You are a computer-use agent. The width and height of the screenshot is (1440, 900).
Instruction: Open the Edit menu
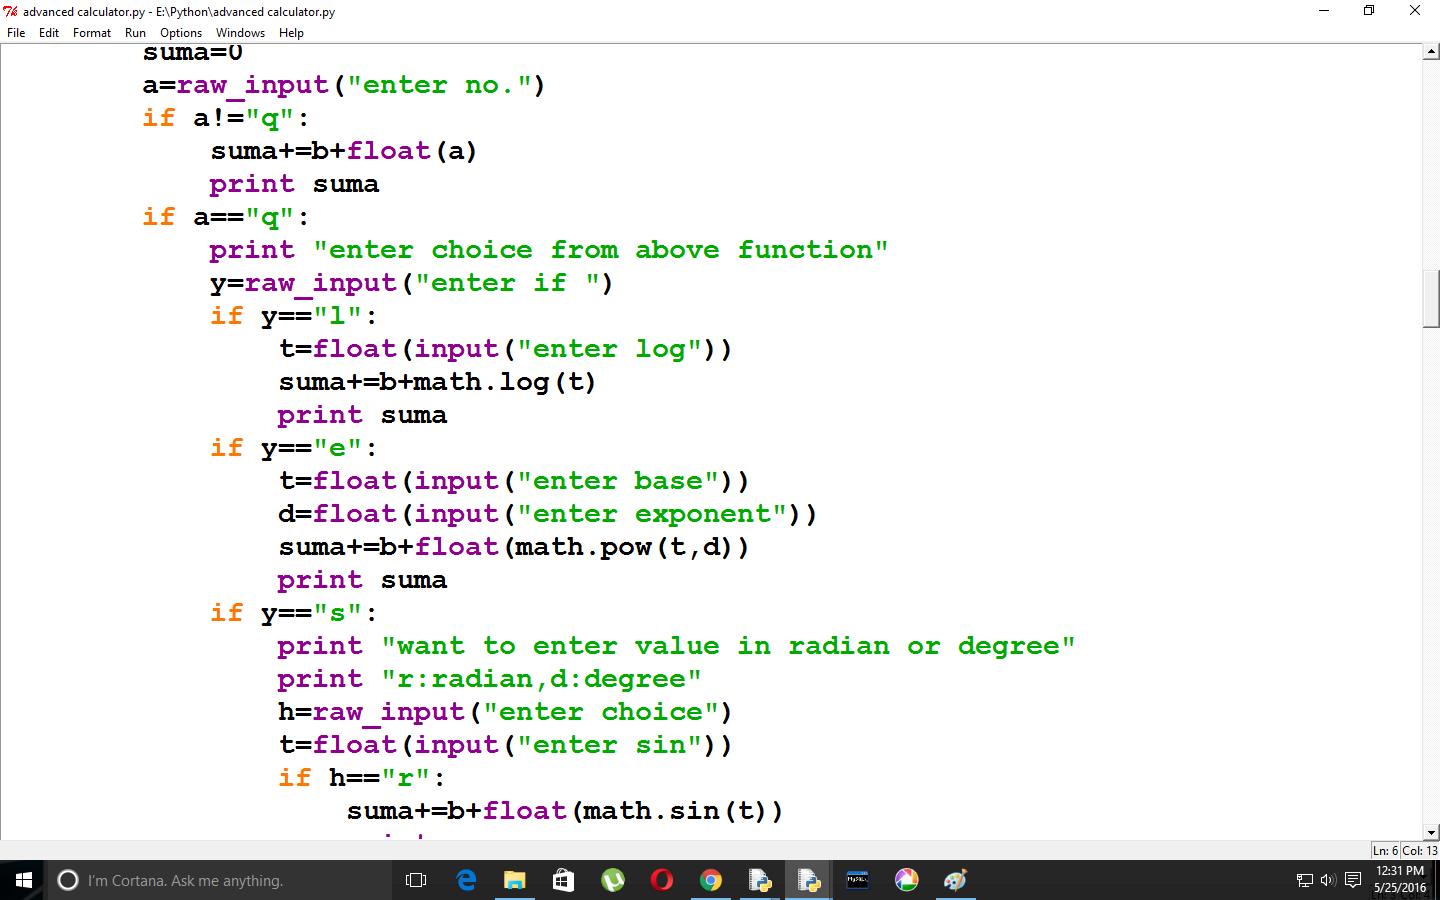pyautogui.click(x=49, y=33)
